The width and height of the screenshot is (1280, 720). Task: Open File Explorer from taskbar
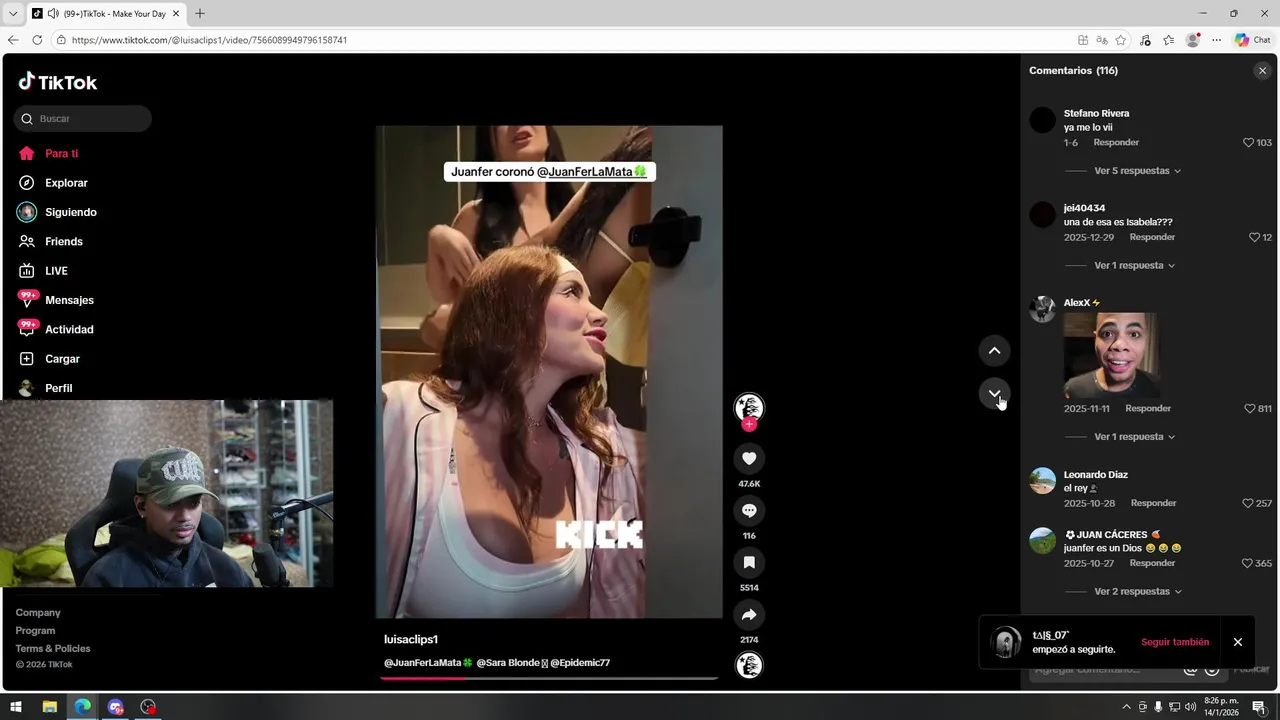coord(49,707)
